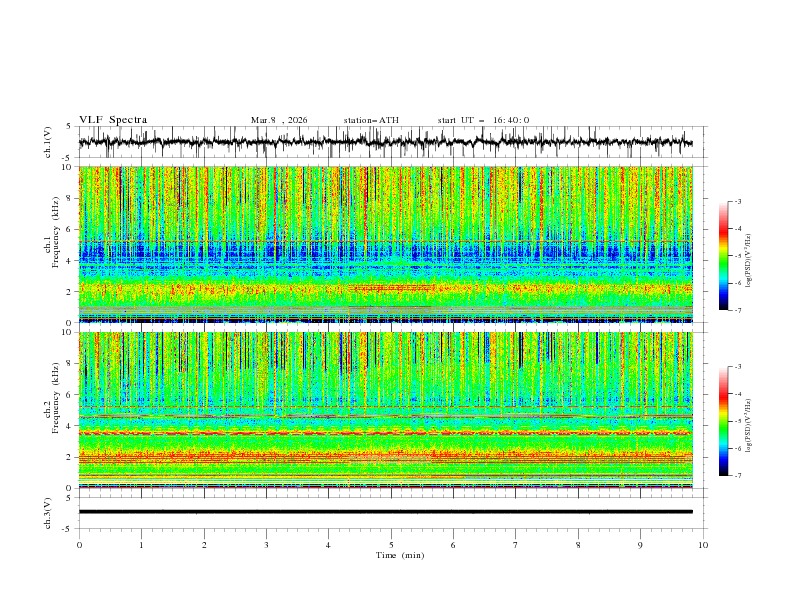Click the time axis tick label '10'
The height and width of the screenshot is (612, 792).
pos(703,545)
